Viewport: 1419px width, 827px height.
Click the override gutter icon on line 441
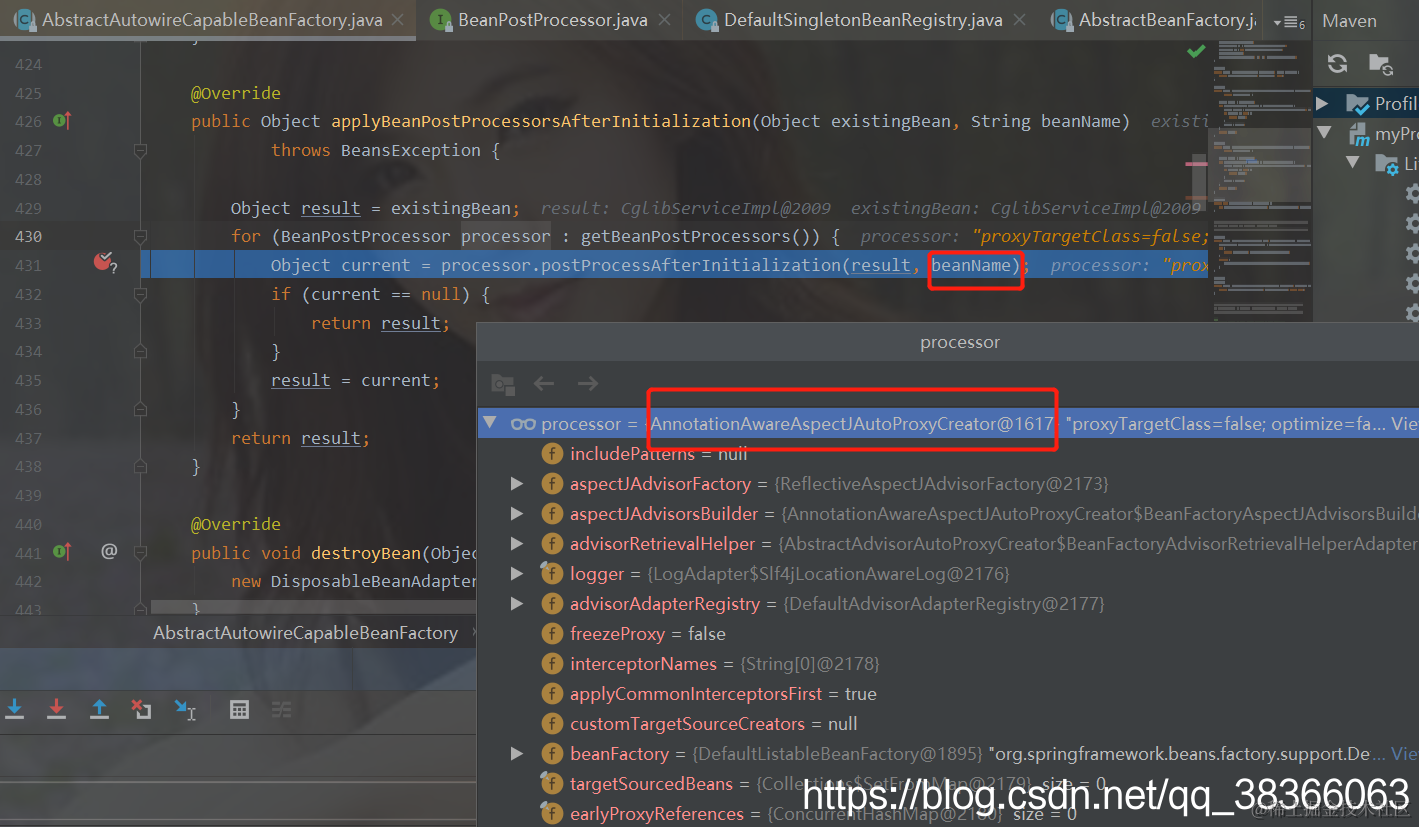tap(61, 552)
